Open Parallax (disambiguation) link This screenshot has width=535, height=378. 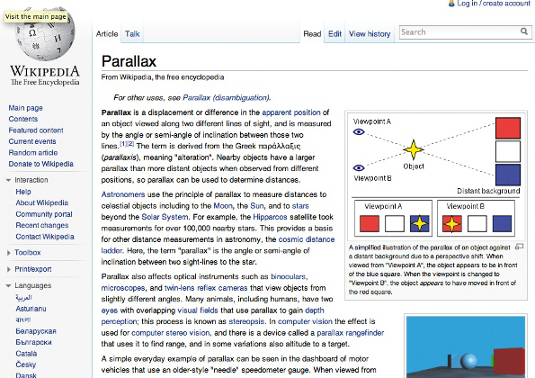pyautogui.click(x=226, y=98)
